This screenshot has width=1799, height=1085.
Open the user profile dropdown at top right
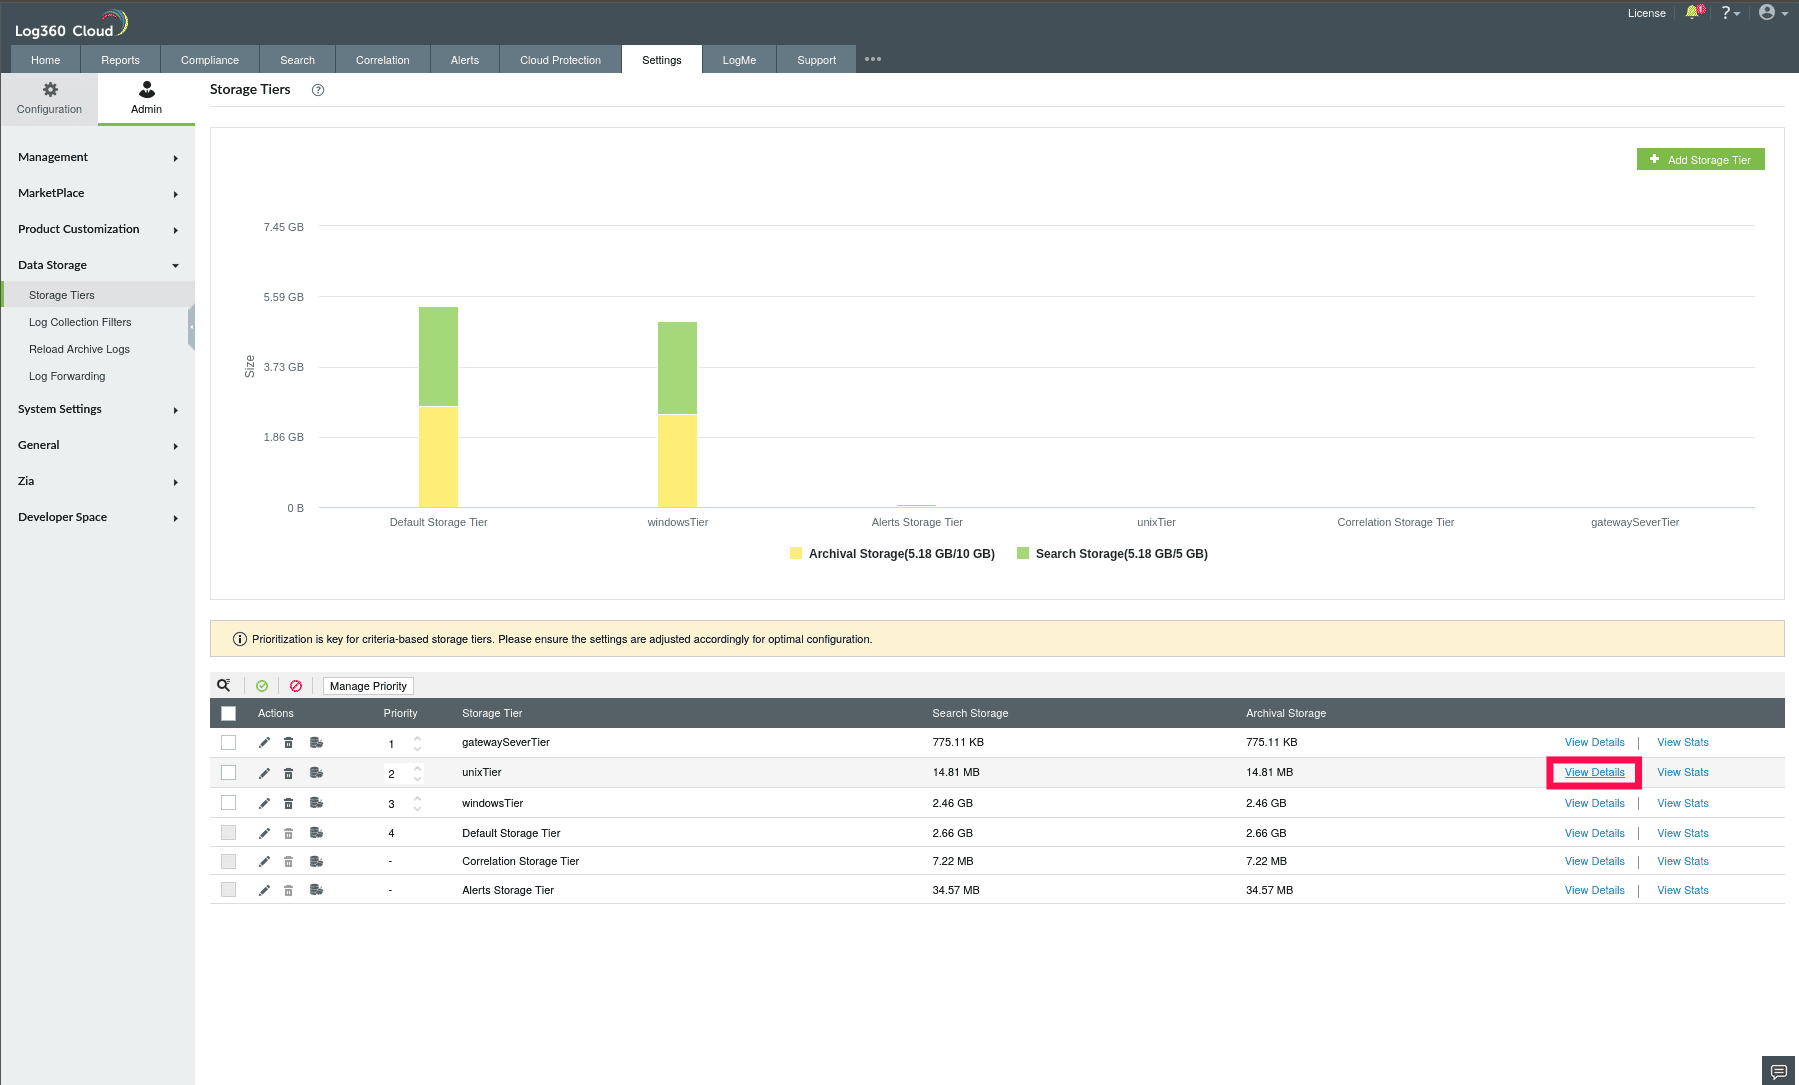[x=1768, y=12]
